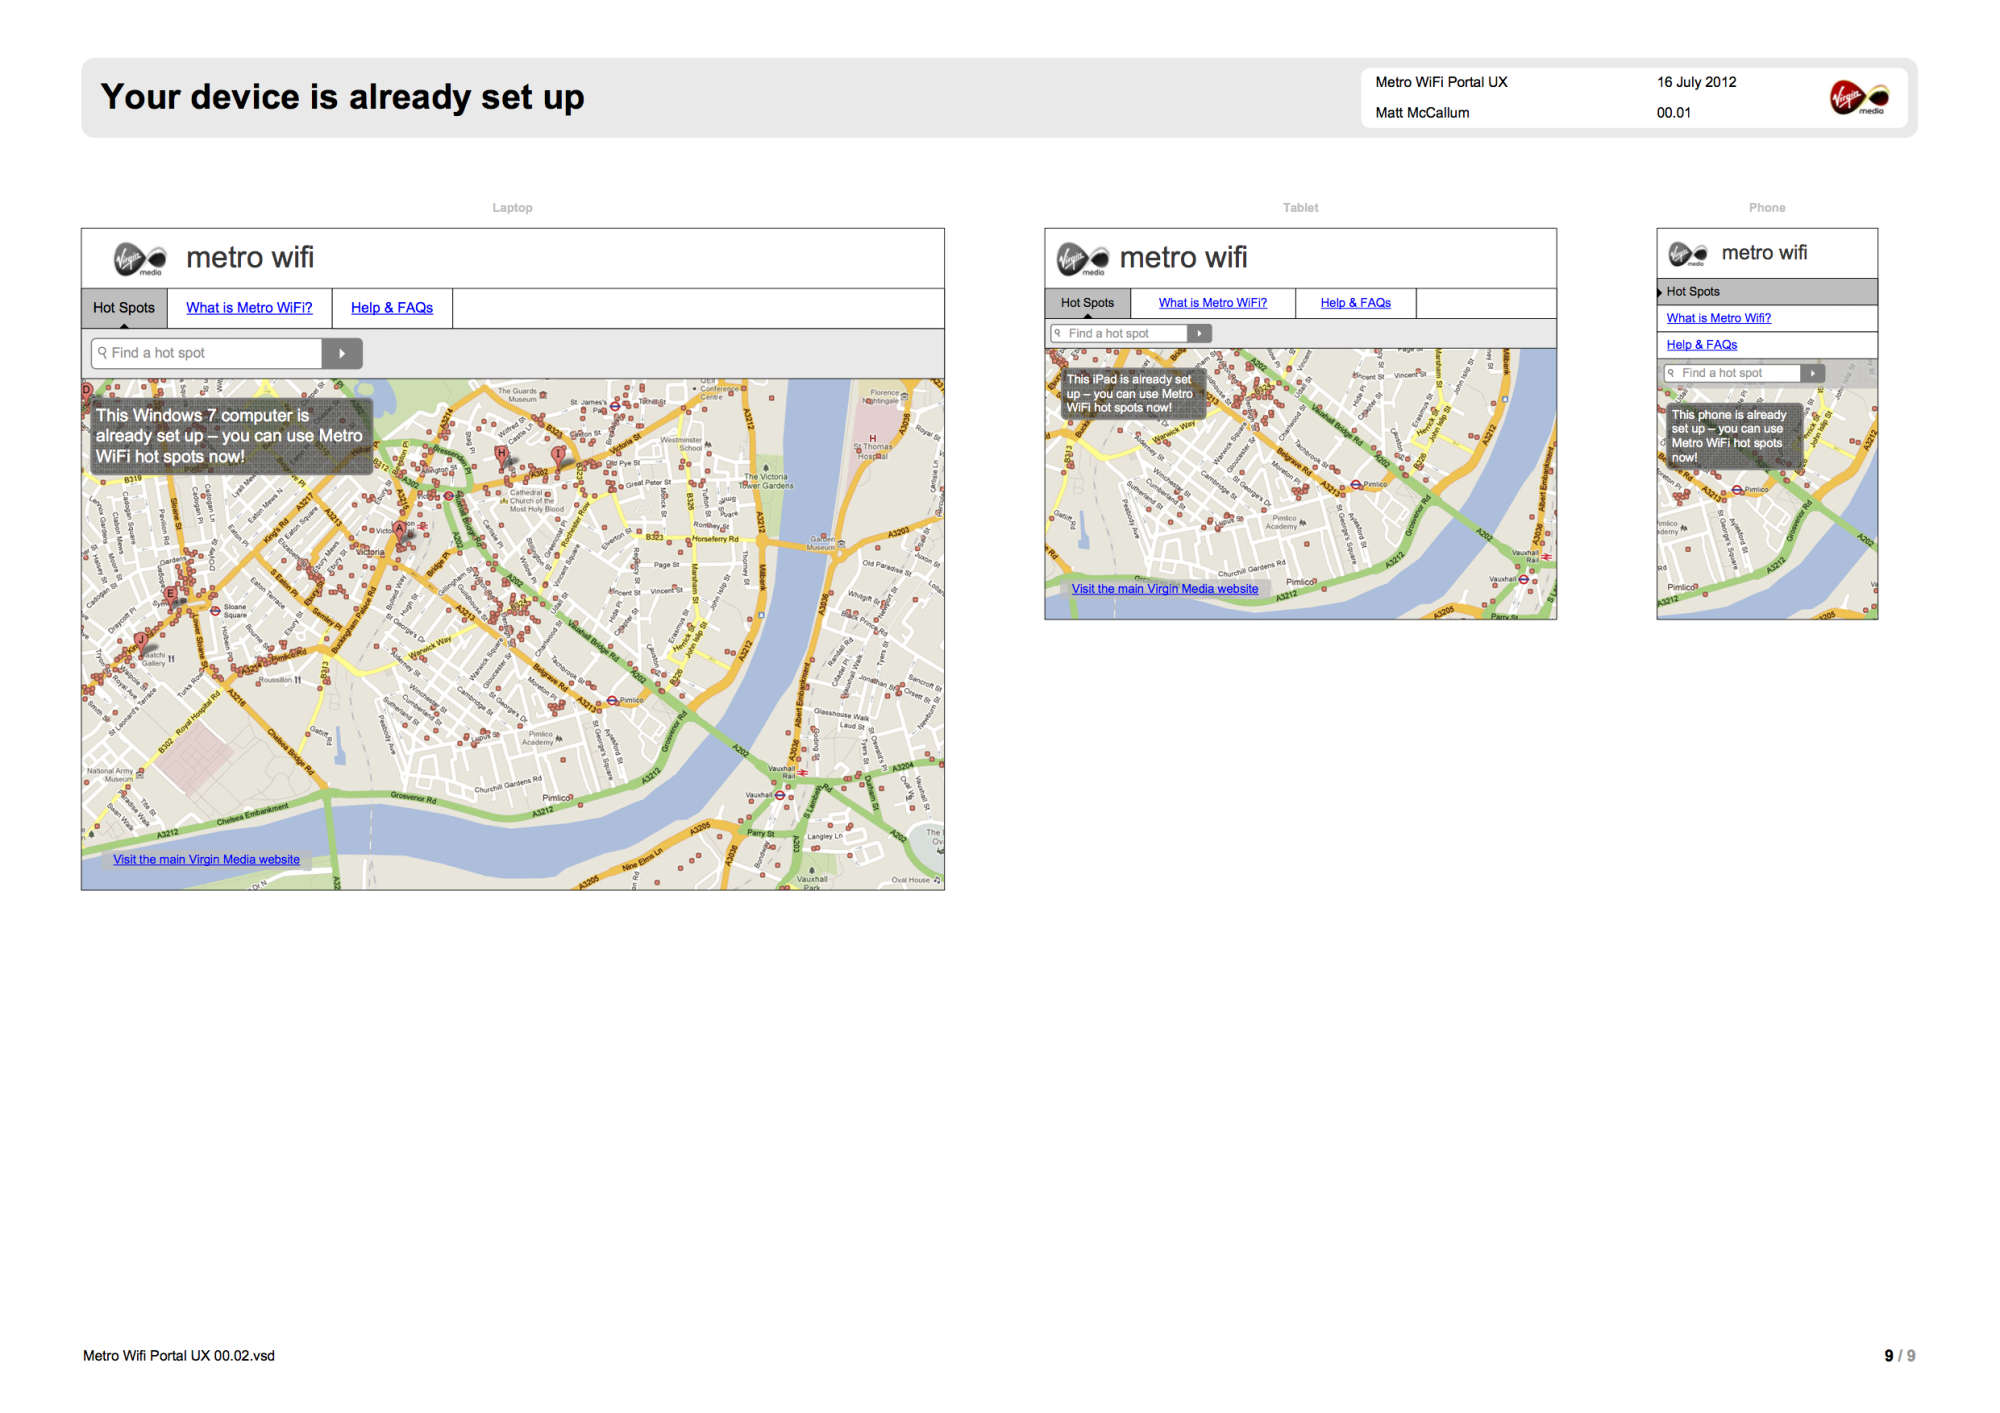The image size is (2000, 1413).
Task: Click the search arrow button in the Phone mockup
Action: (1812, 373)
